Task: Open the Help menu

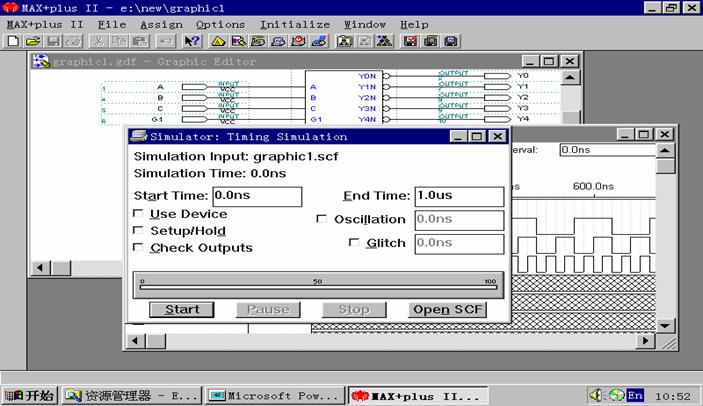Action: point(414,24)
